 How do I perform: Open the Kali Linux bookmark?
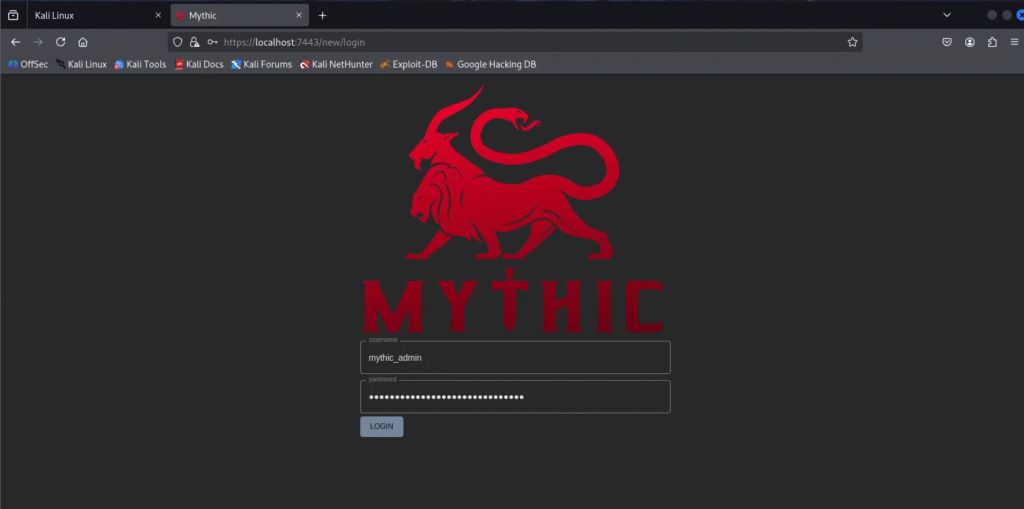tap(81, 64)
